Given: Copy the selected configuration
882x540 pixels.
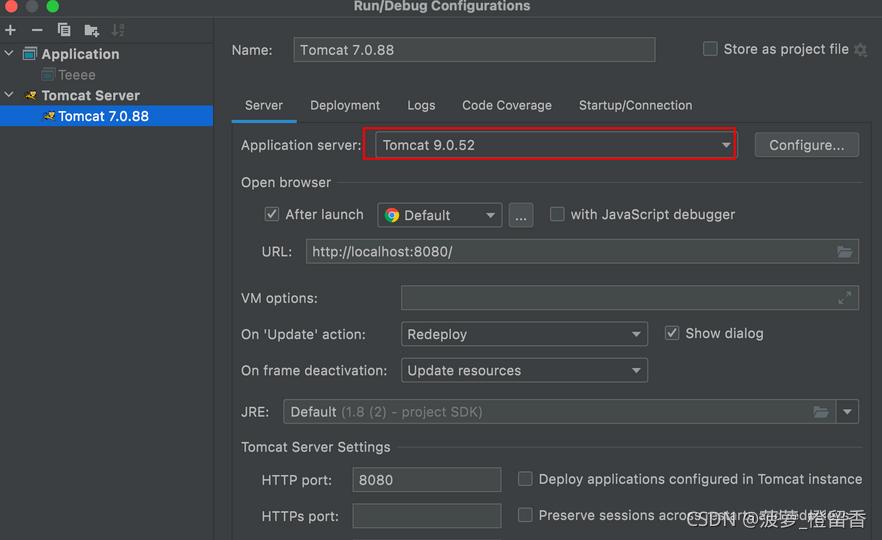Looking at the screenshot, I should coord(64,30).
